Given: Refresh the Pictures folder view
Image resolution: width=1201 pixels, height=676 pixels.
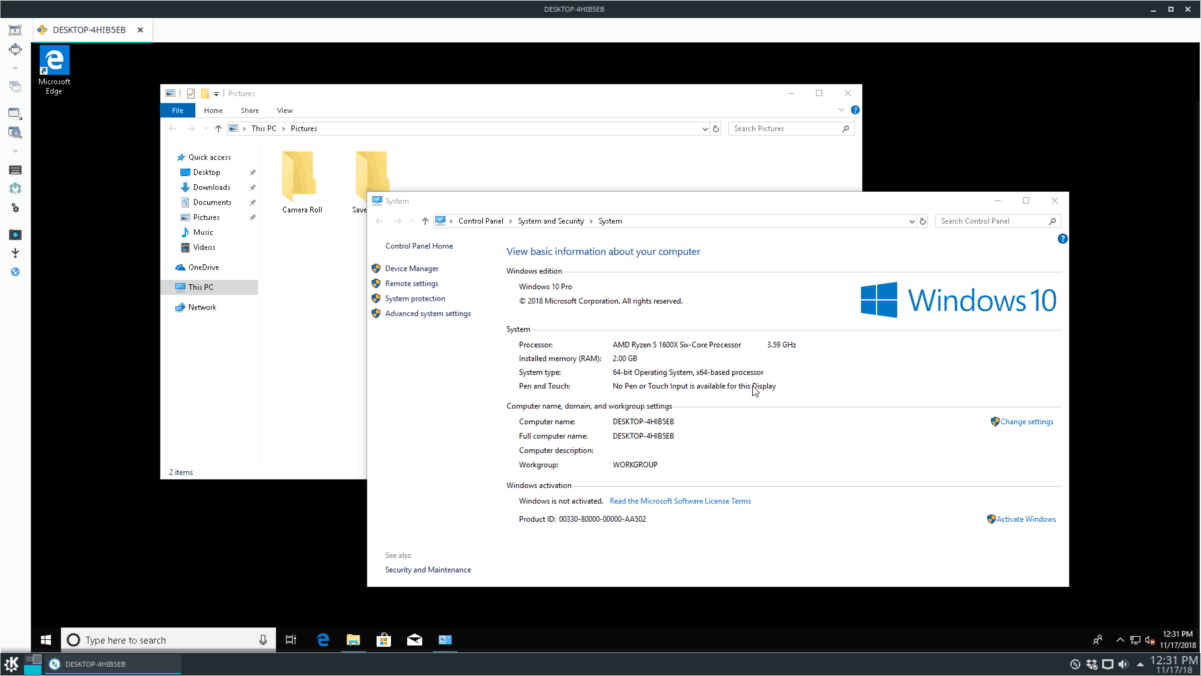Looking at the screenshot, I should tap(716, 129).
